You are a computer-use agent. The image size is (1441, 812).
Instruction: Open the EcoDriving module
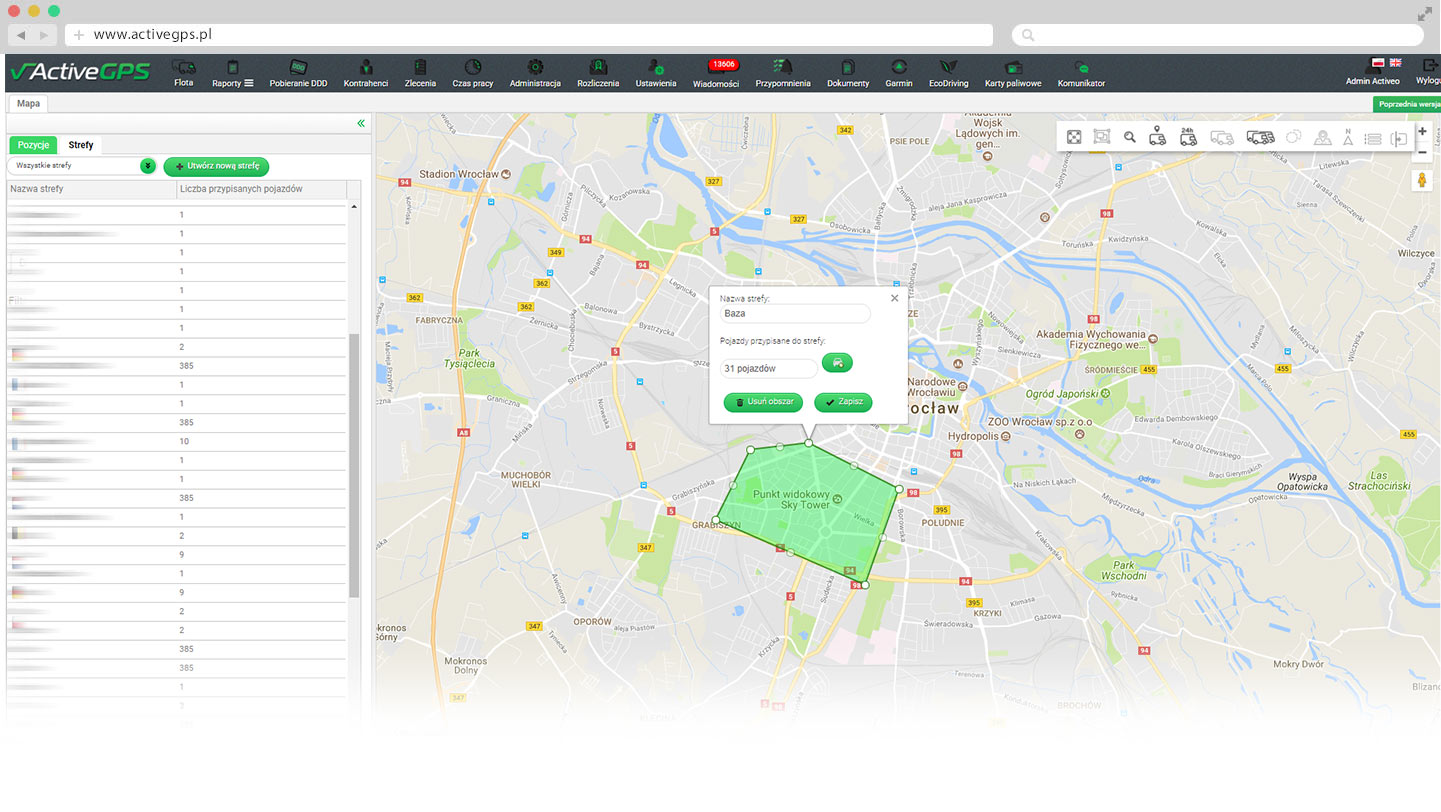pos(948,72)
